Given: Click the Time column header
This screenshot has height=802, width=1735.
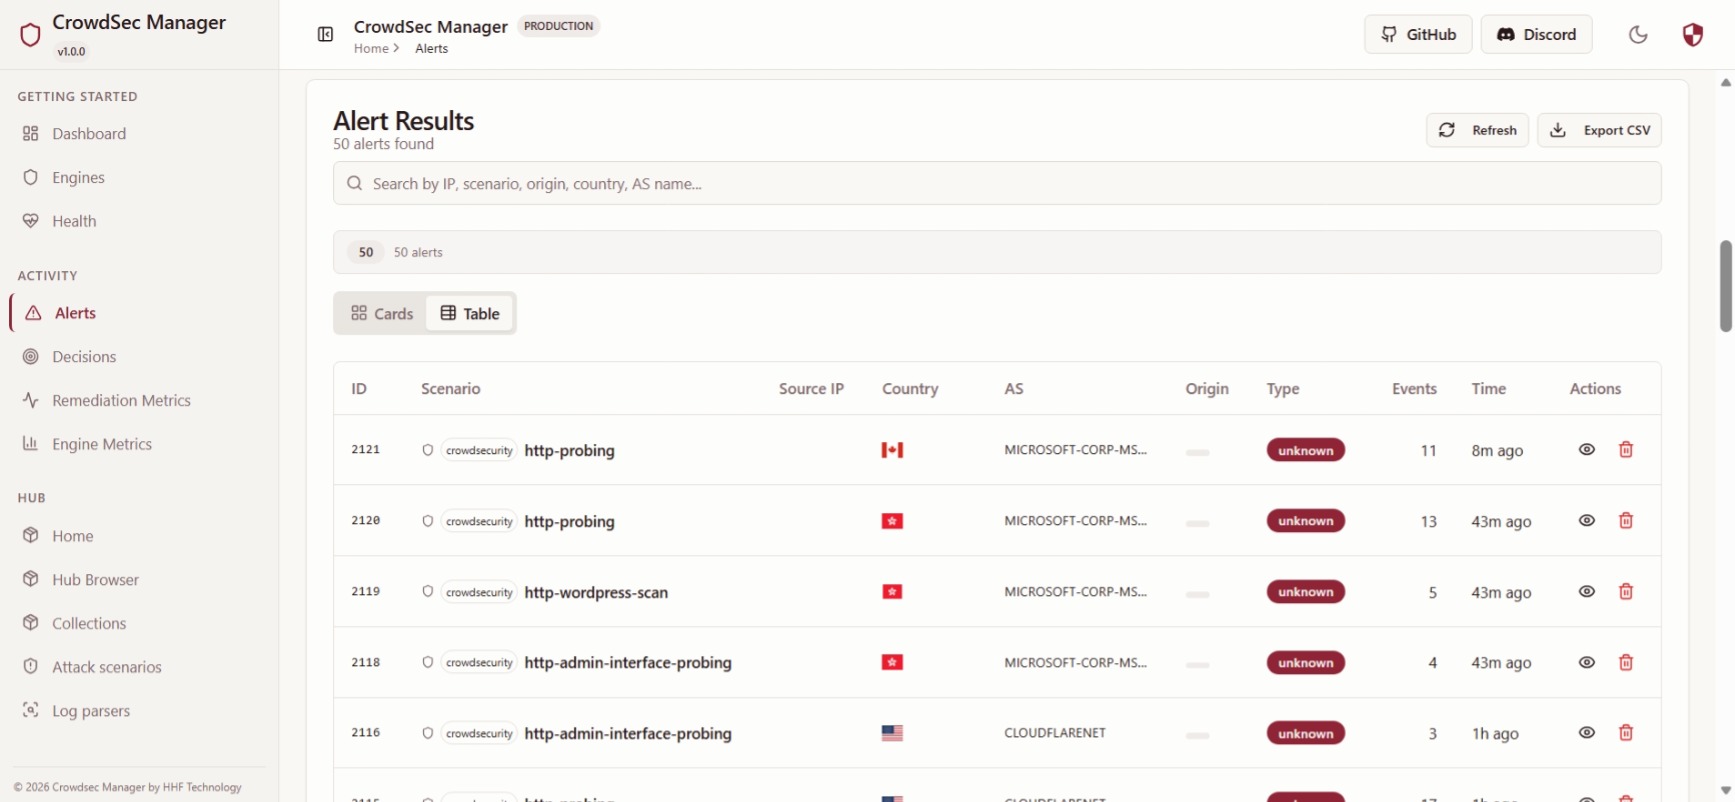Looking at the screenshot, I should tap(1488, 389).
